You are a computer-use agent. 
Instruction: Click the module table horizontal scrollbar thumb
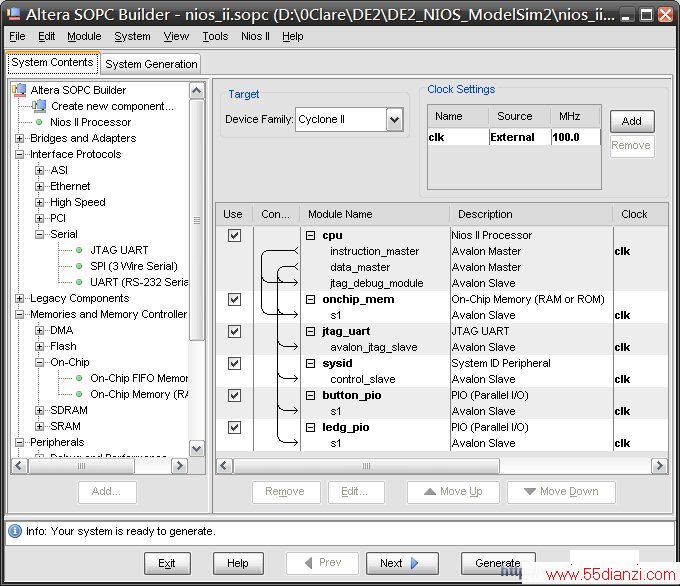pos(366,466)
